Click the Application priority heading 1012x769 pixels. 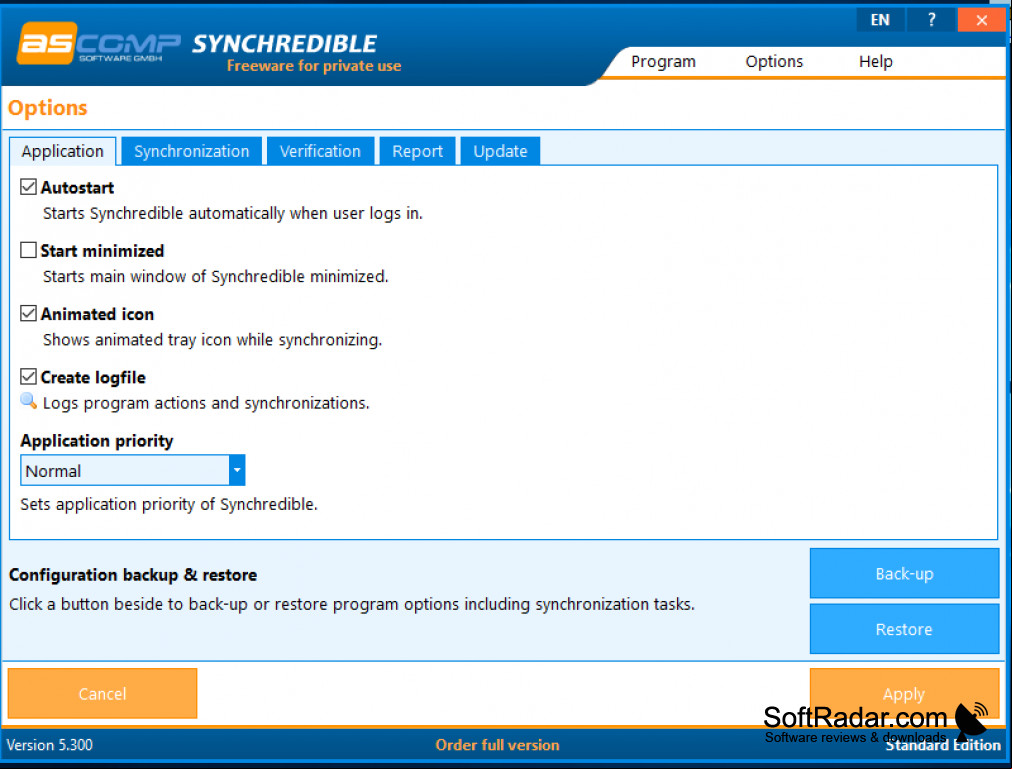[x=97, y=440]
